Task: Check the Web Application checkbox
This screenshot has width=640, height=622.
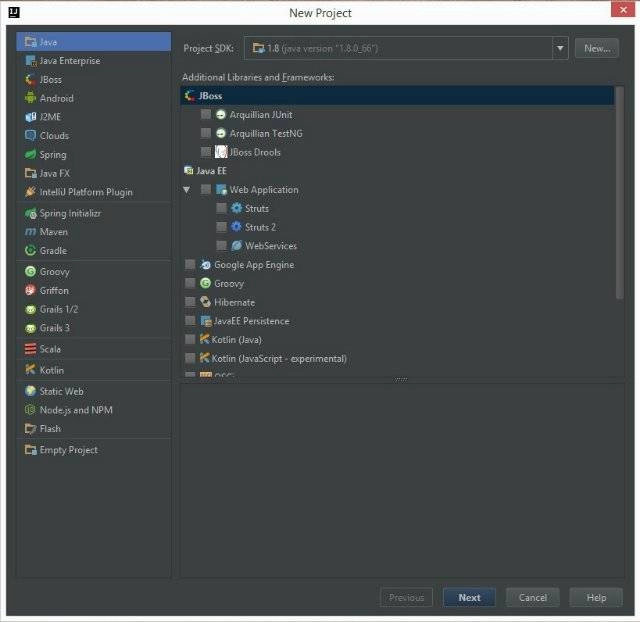Action: tap(206, 189)
